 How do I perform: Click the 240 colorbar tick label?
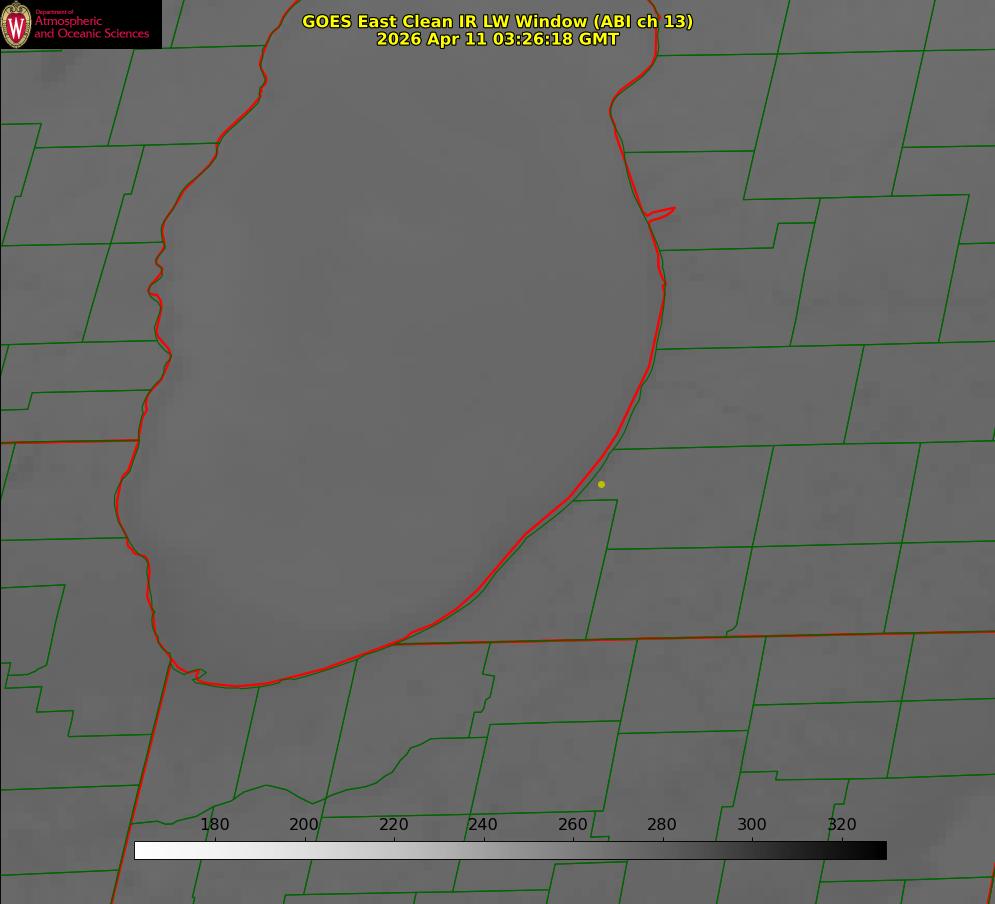point(483,824)
